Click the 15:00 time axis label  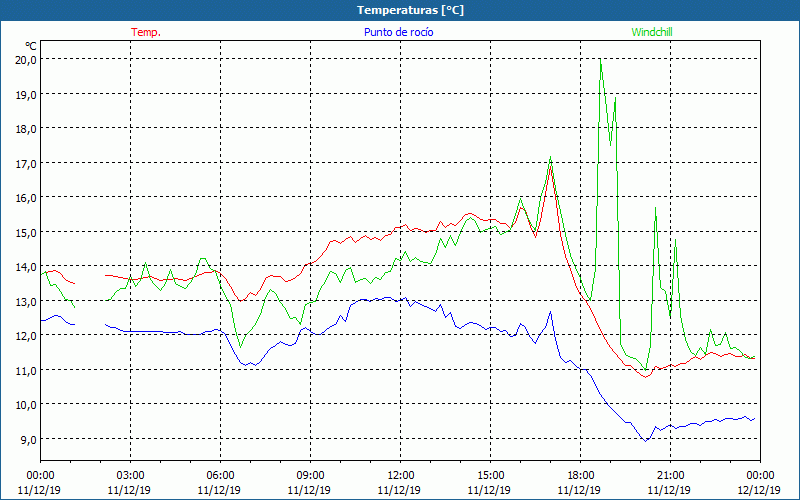click(x=490, y=476)
